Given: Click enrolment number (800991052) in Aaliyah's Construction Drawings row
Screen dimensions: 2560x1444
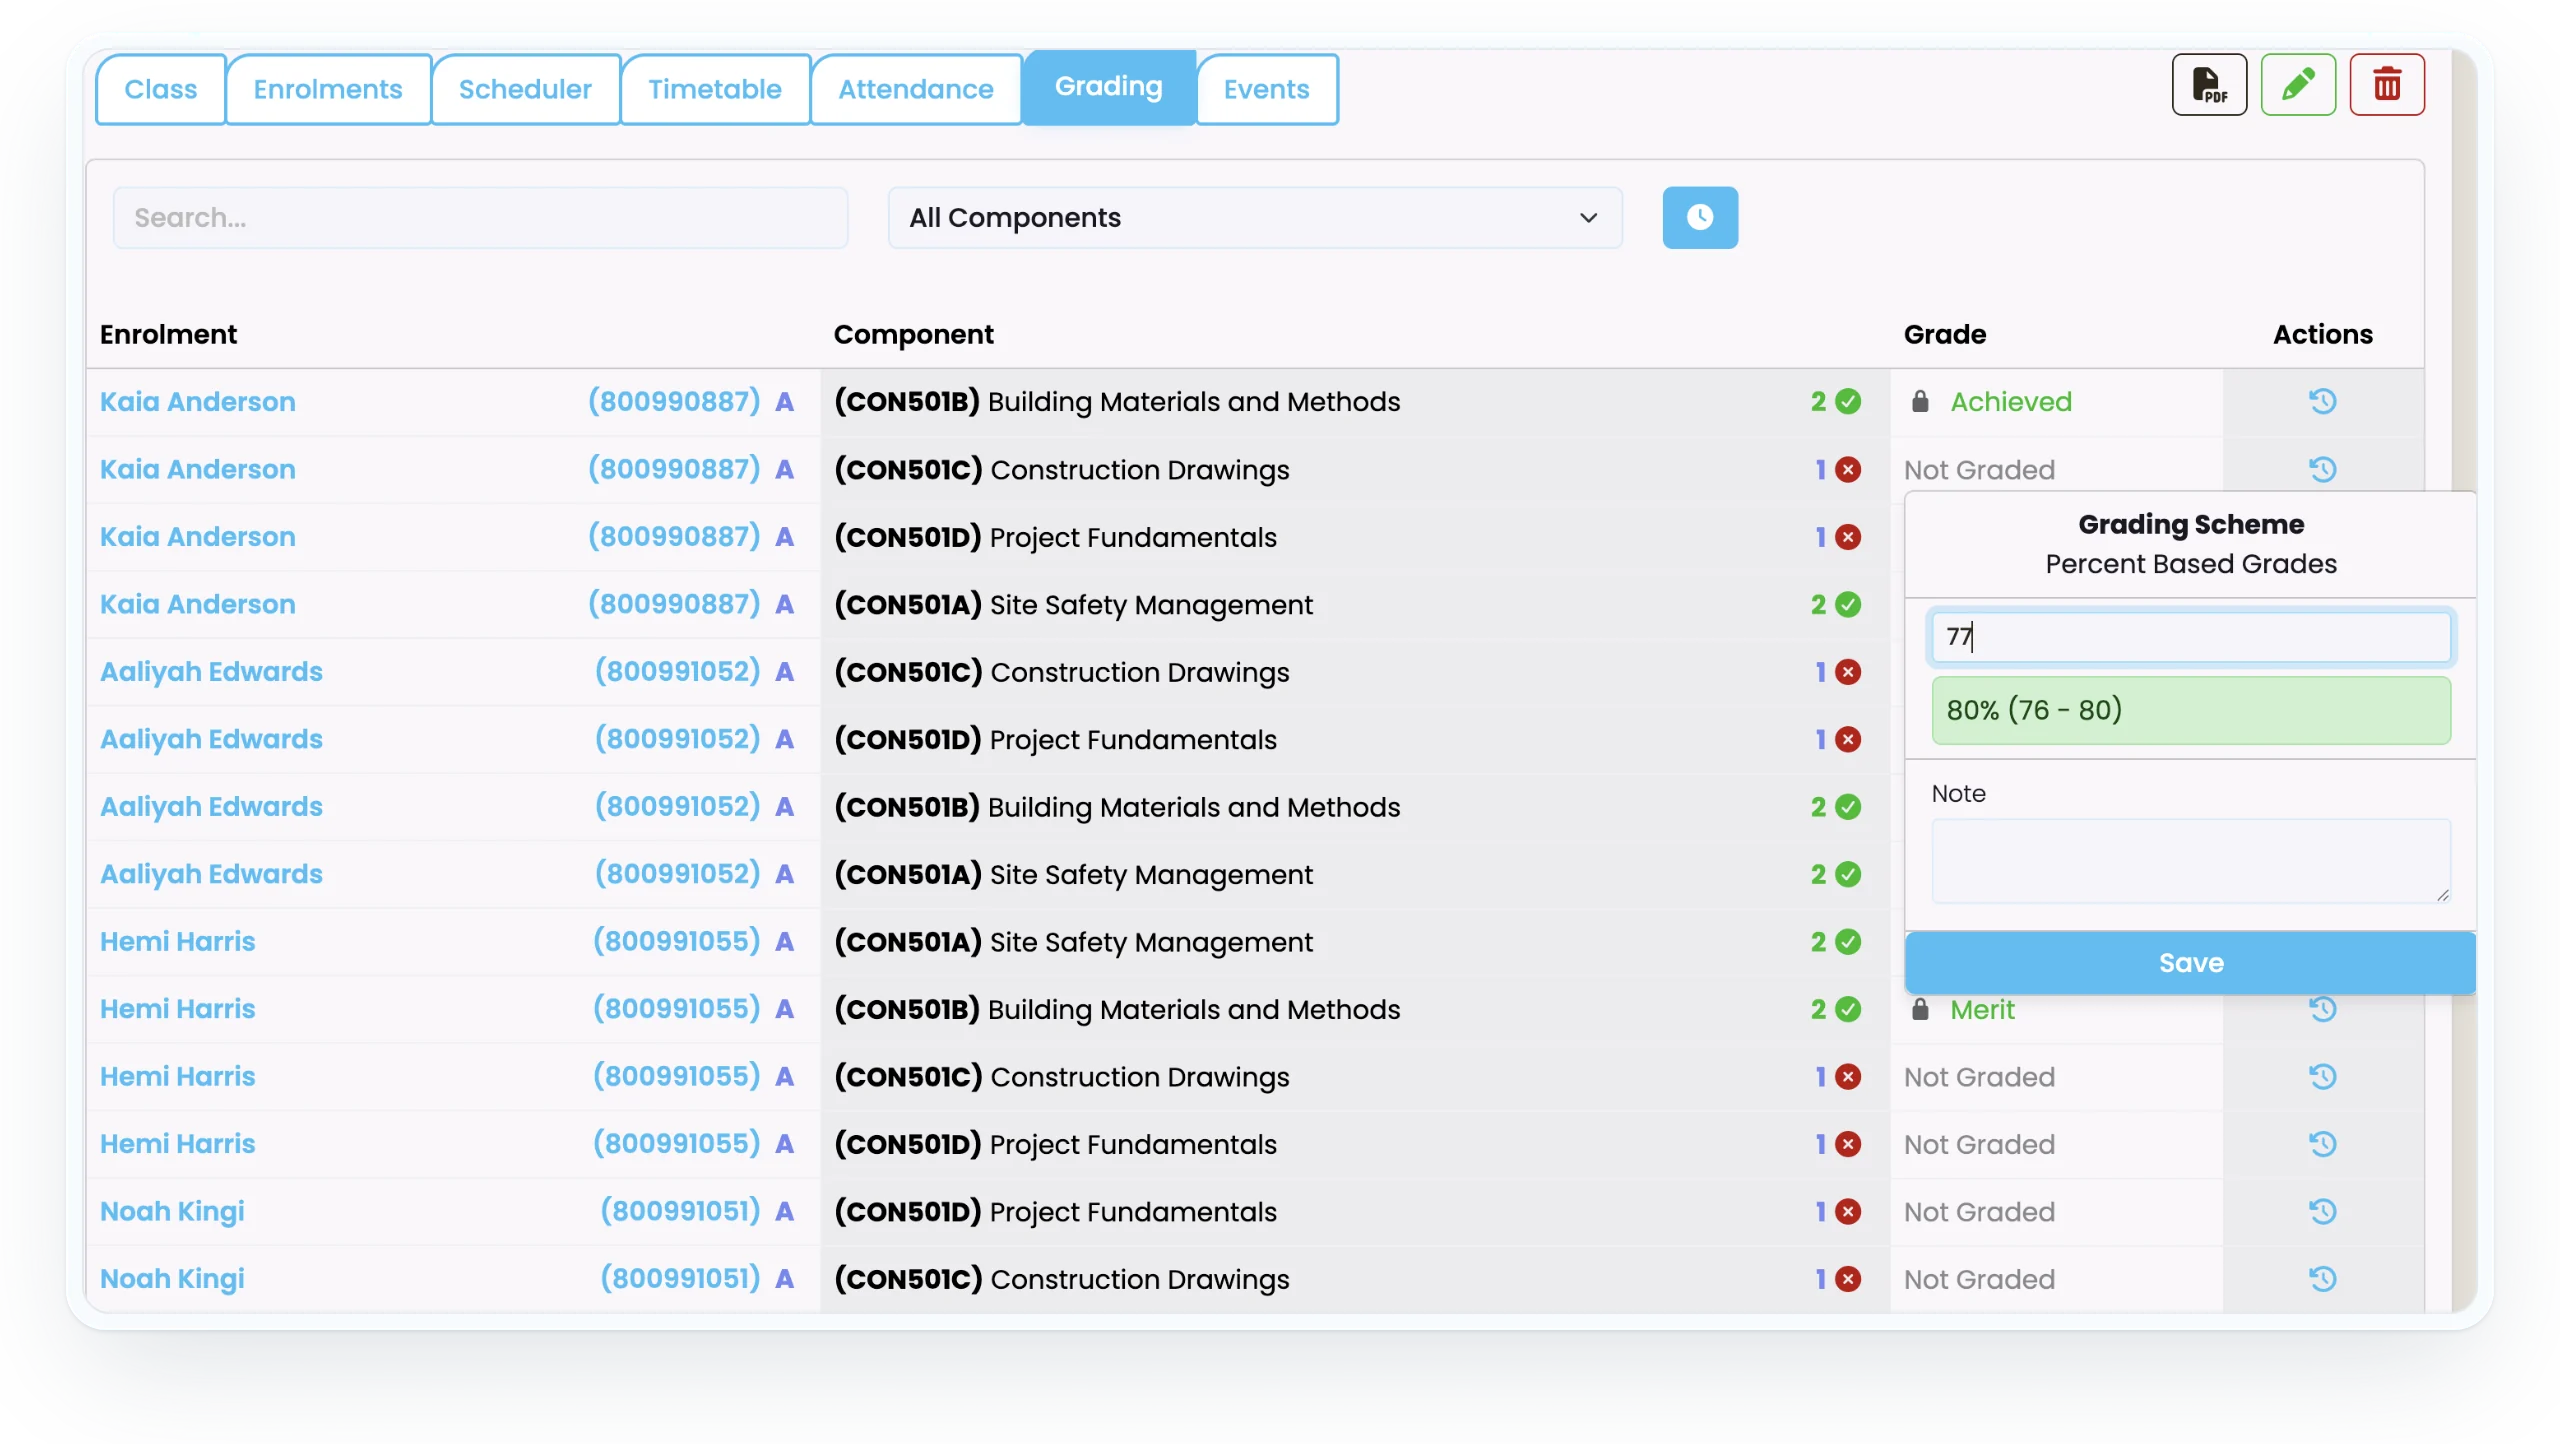Looking at the screenshot, I should pos(677,671).
